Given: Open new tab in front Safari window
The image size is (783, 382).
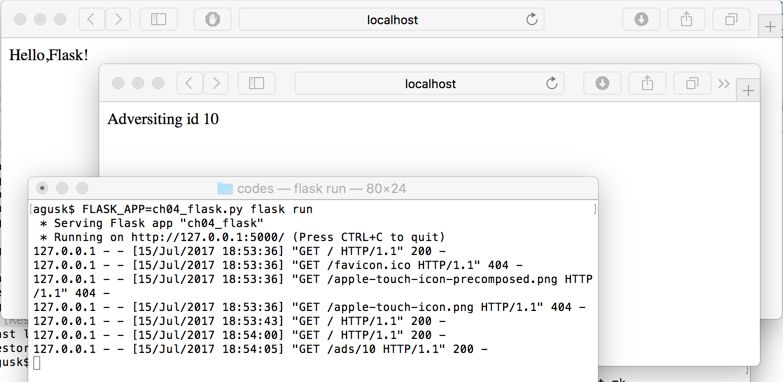Looking at the screenshot, I should click(748, 90).
